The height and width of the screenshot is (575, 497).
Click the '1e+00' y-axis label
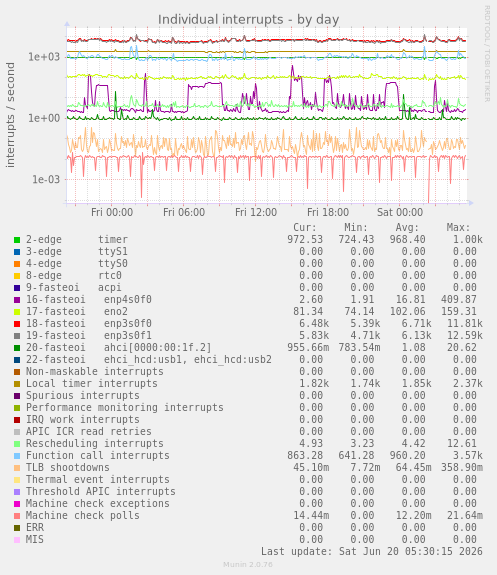(x=44, y=118)
